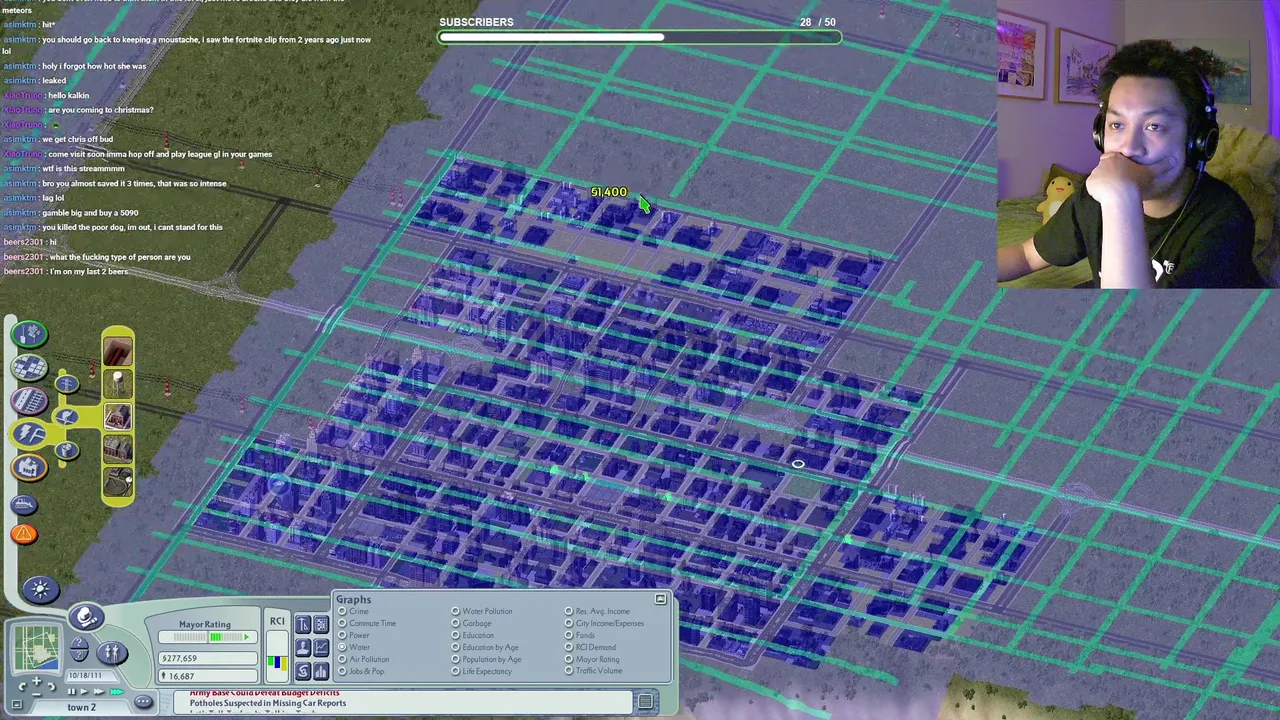Select the Population by Age graph
Viewport: 1280px width, 720px height.
456,659
